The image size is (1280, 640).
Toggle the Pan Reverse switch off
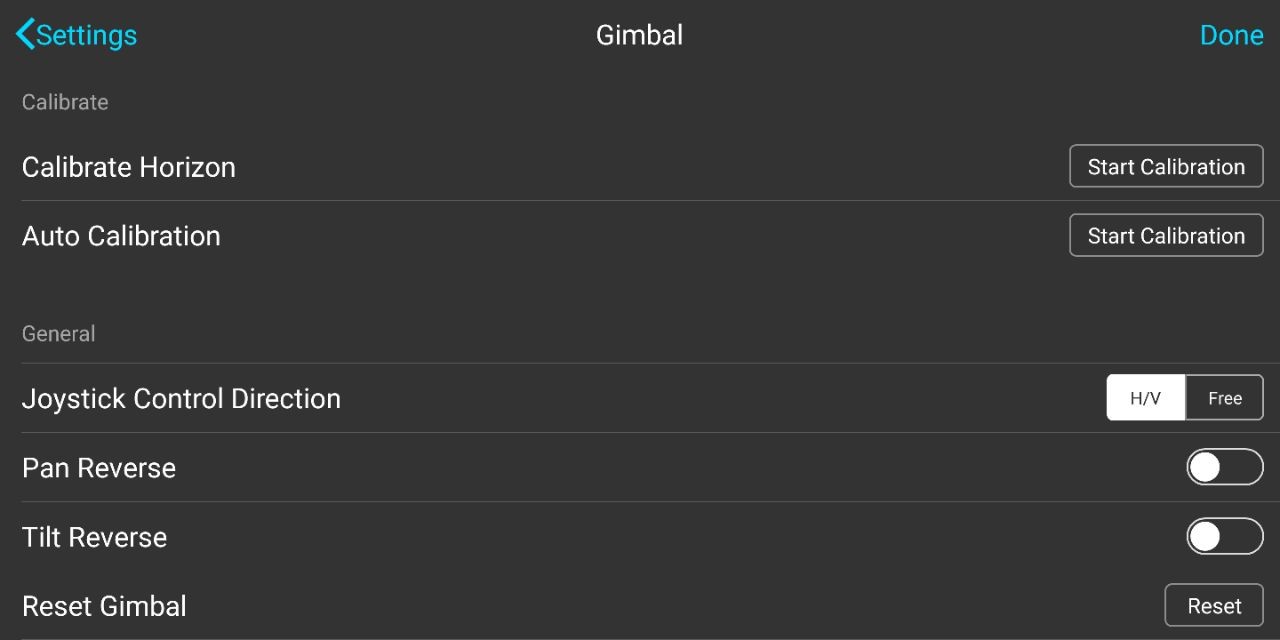pos(1225,467)
